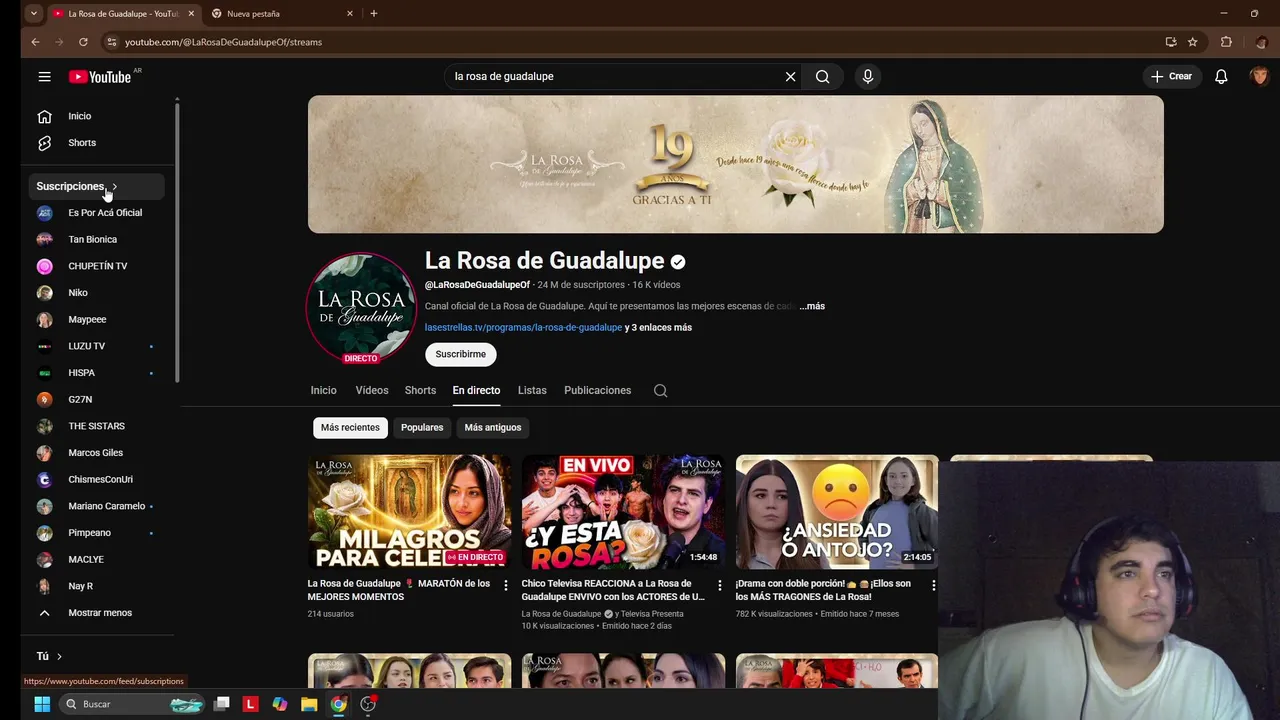The width and height of the screenshot is (1280, 720).
Task: Open Es Por Acá Oficial subscription
Action: coord(96,213)
